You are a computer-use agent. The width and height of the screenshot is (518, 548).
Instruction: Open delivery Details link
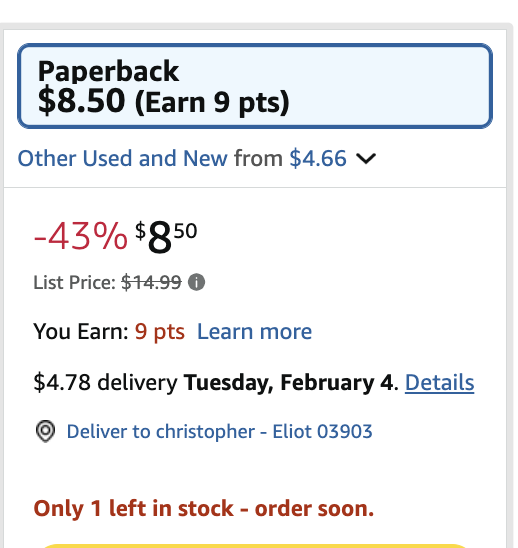tap(439, 382)
